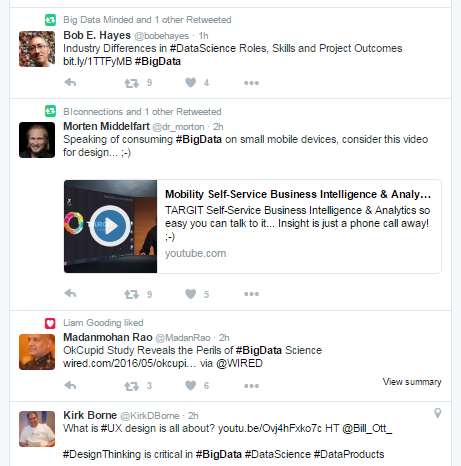Image resolution: width=461 pixels, height=466 pixels.
Task: Open more options on Bob Hayes tweet
Action: [x=251, y=83]
